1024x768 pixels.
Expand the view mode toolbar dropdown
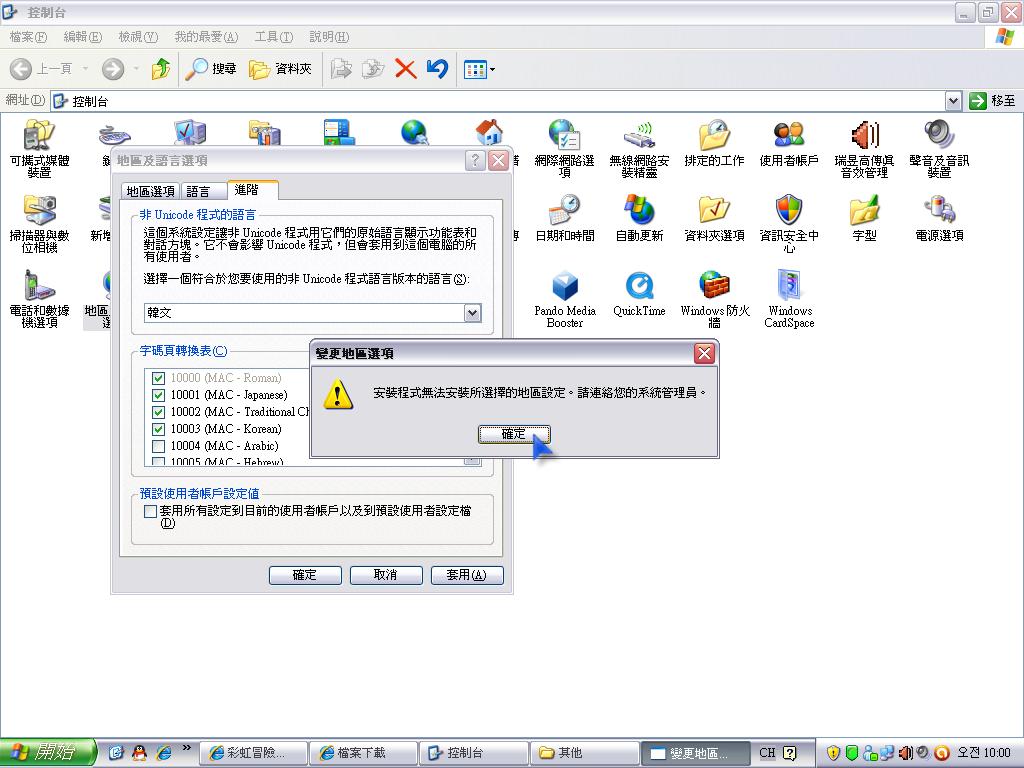pyautogui.click(x=491, y=70)
